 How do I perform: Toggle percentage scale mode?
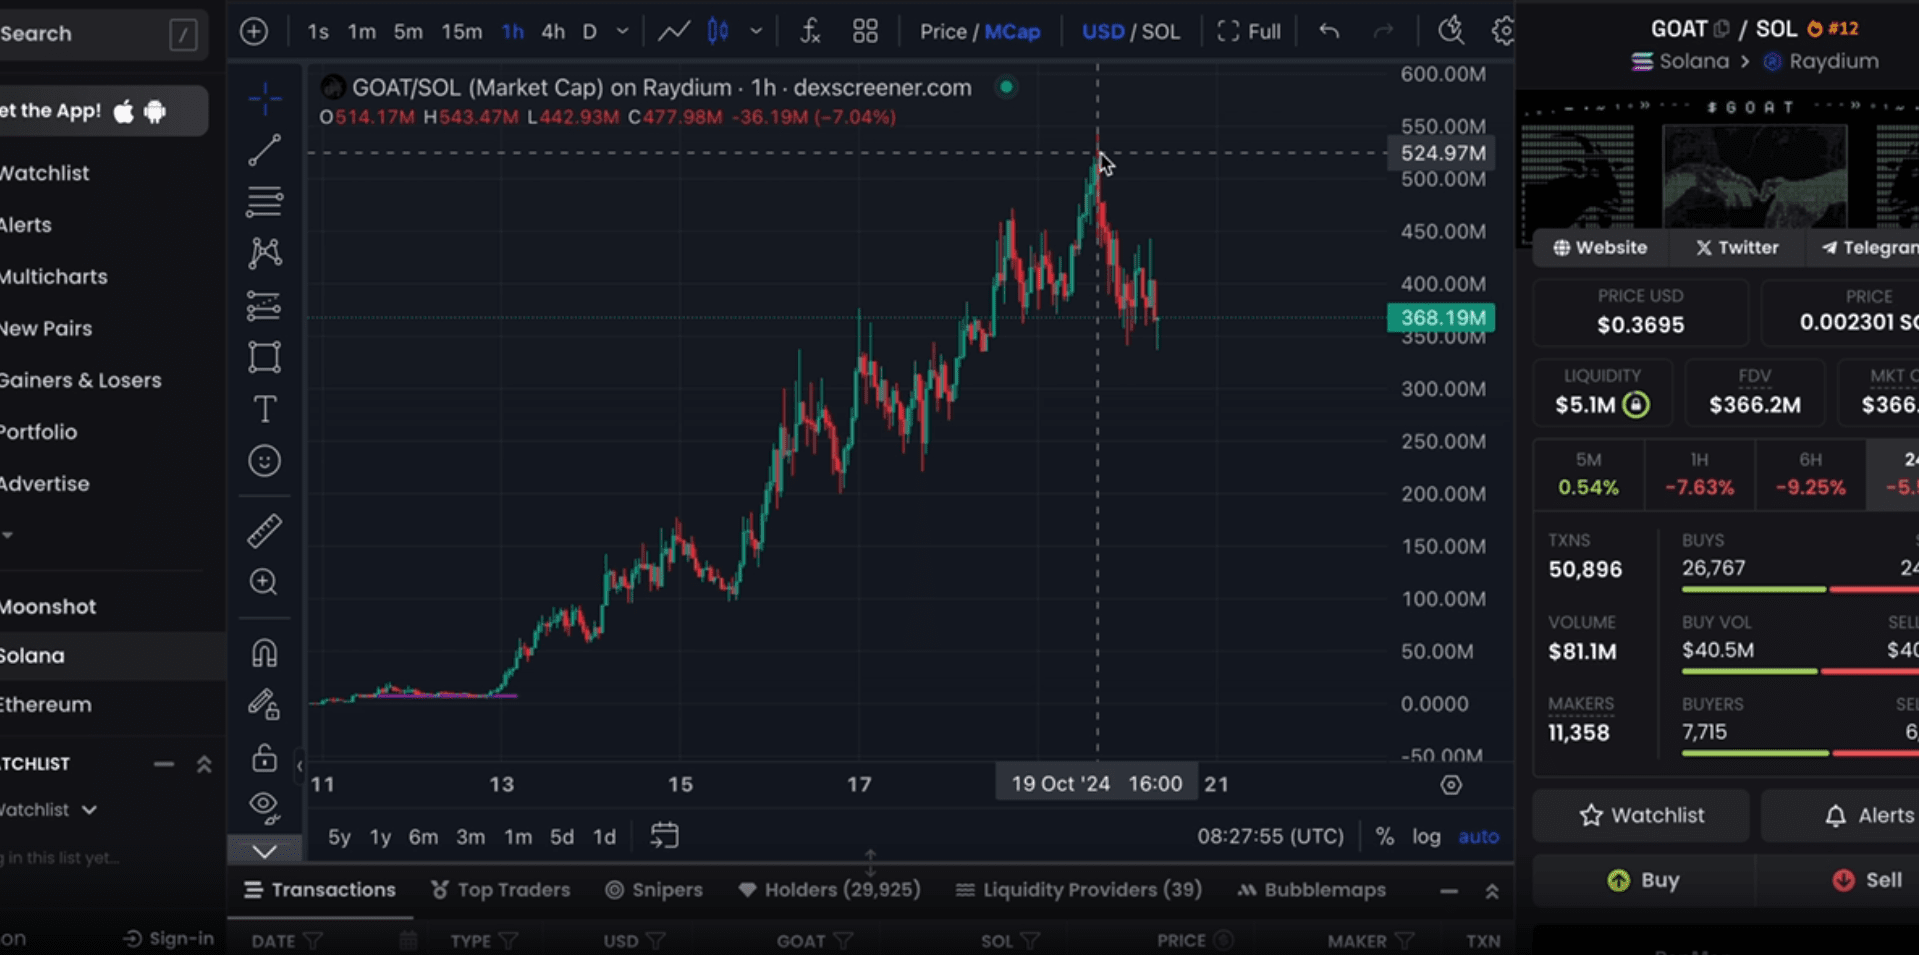(1384, 837)
